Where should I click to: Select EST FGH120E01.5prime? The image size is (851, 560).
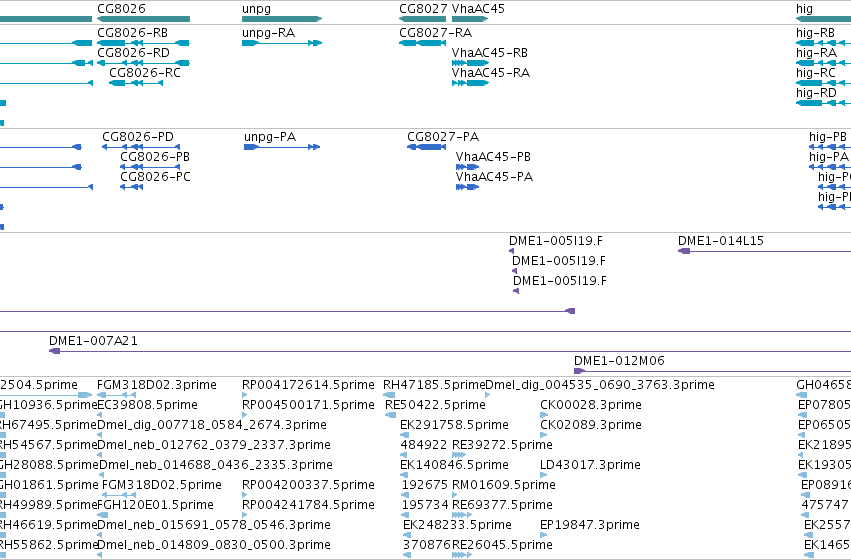tap(155, 505)
